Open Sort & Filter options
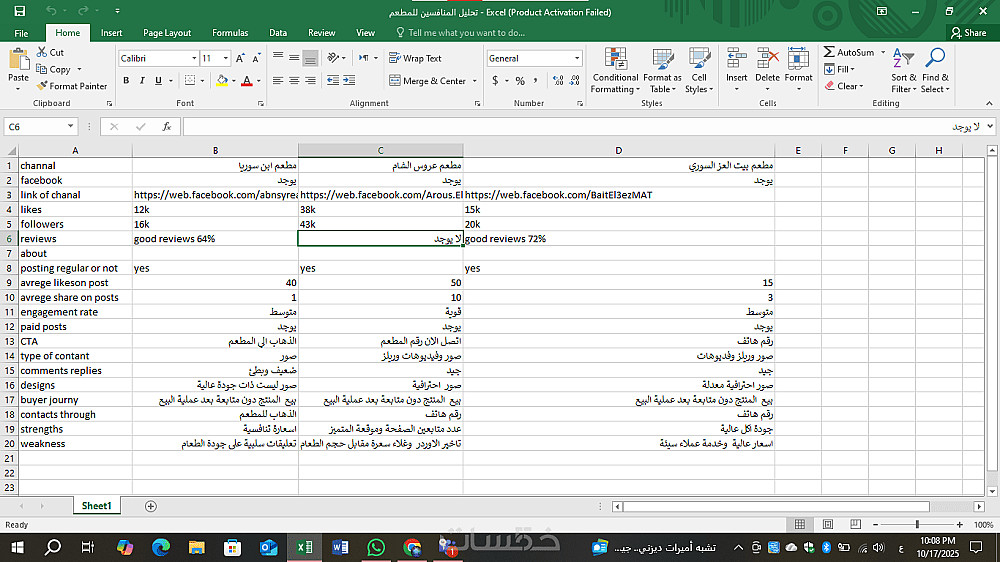 [x=904, y=71]
